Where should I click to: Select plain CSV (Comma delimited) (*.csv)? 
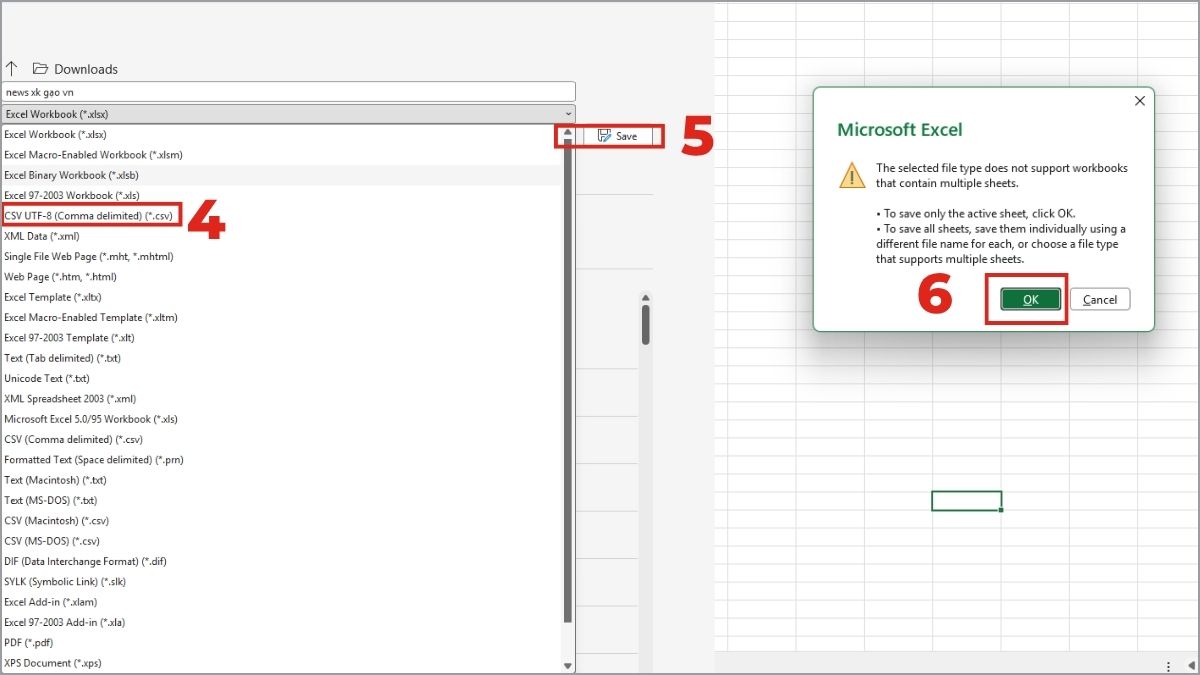tap(280, 439)
